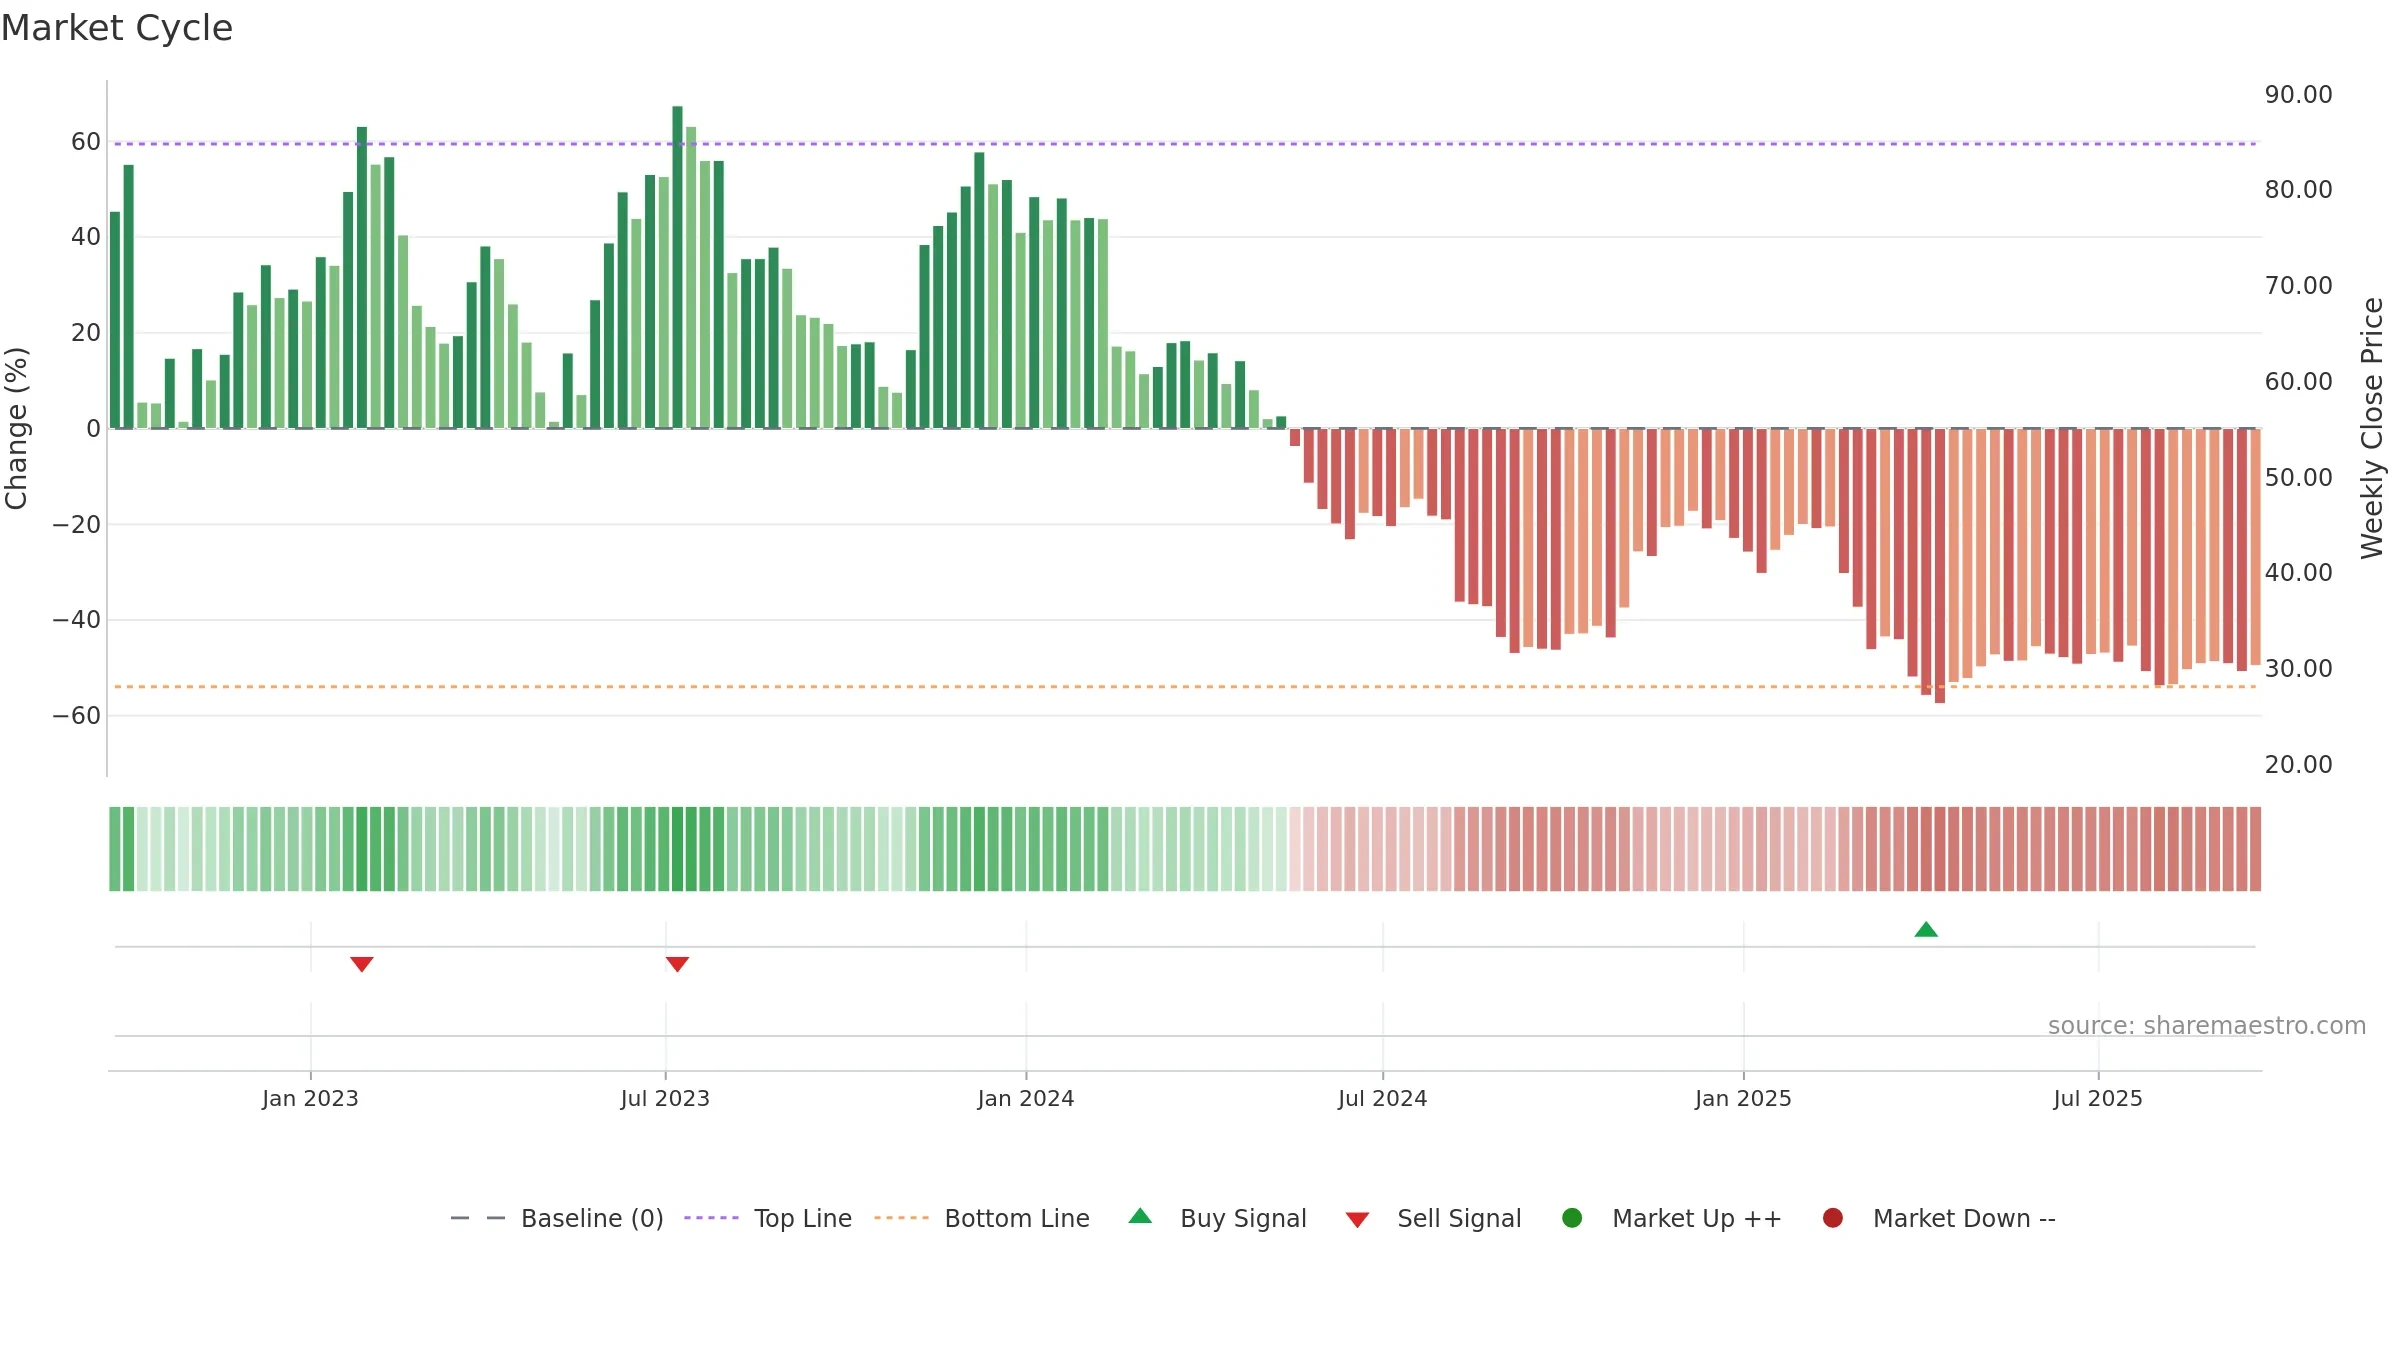This screenshot has width=2400, height=1350.
Task: Click the −60 change axis label
Action: click(x=77, y=716)
